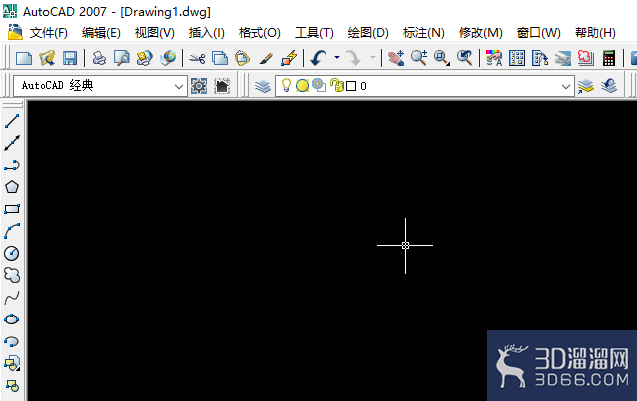Click the 3D DWF icon
Image resolution: width=637 pixels, height=401 pixels.
coord(168,58)
